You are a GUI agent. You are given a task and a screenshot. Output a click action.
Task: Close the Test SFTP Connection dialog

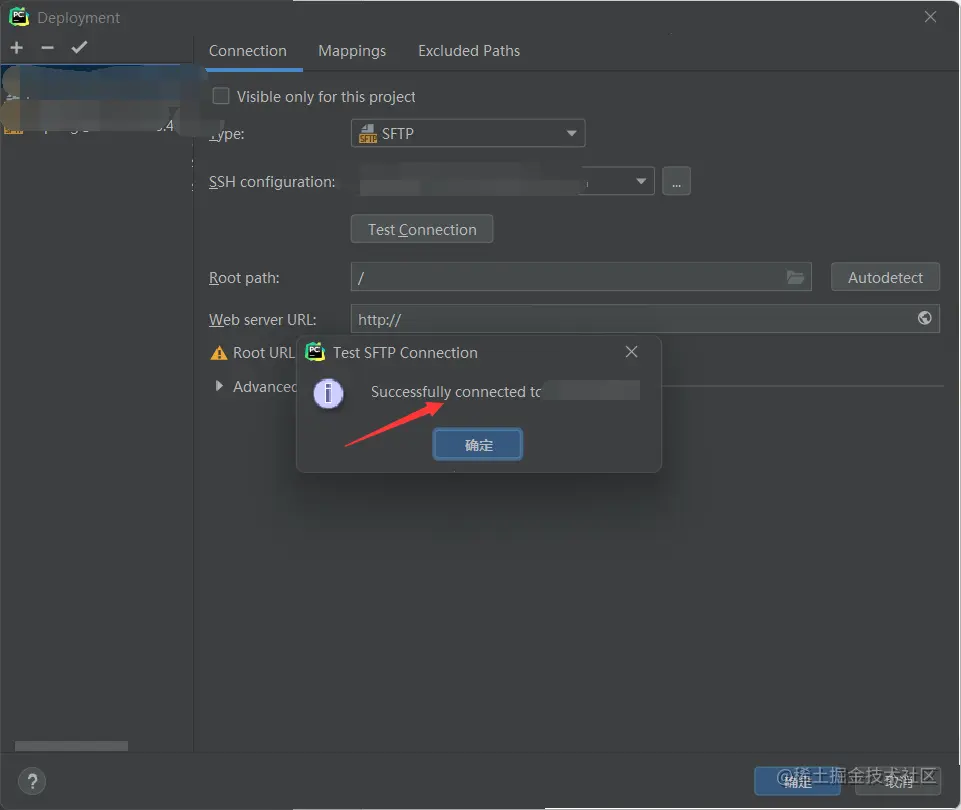pos(631,352)
